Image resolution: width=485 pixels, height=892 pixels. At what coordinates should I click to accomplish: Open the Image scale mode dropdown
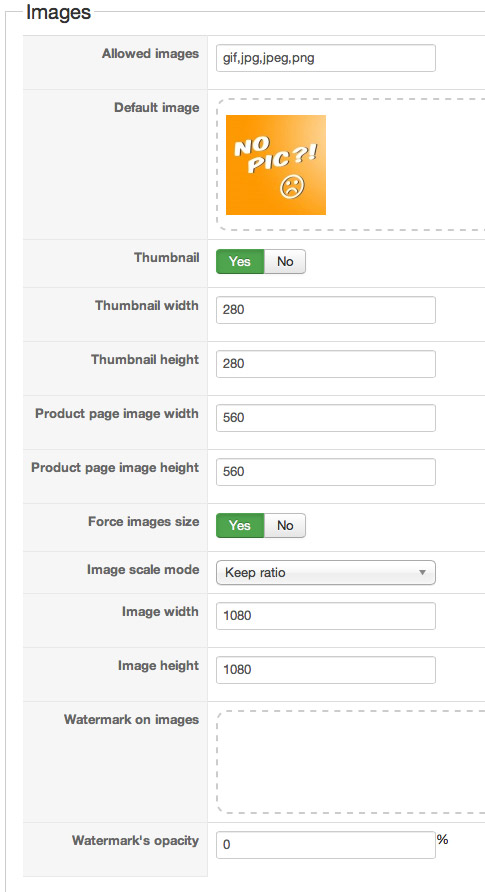coord(326,573)
